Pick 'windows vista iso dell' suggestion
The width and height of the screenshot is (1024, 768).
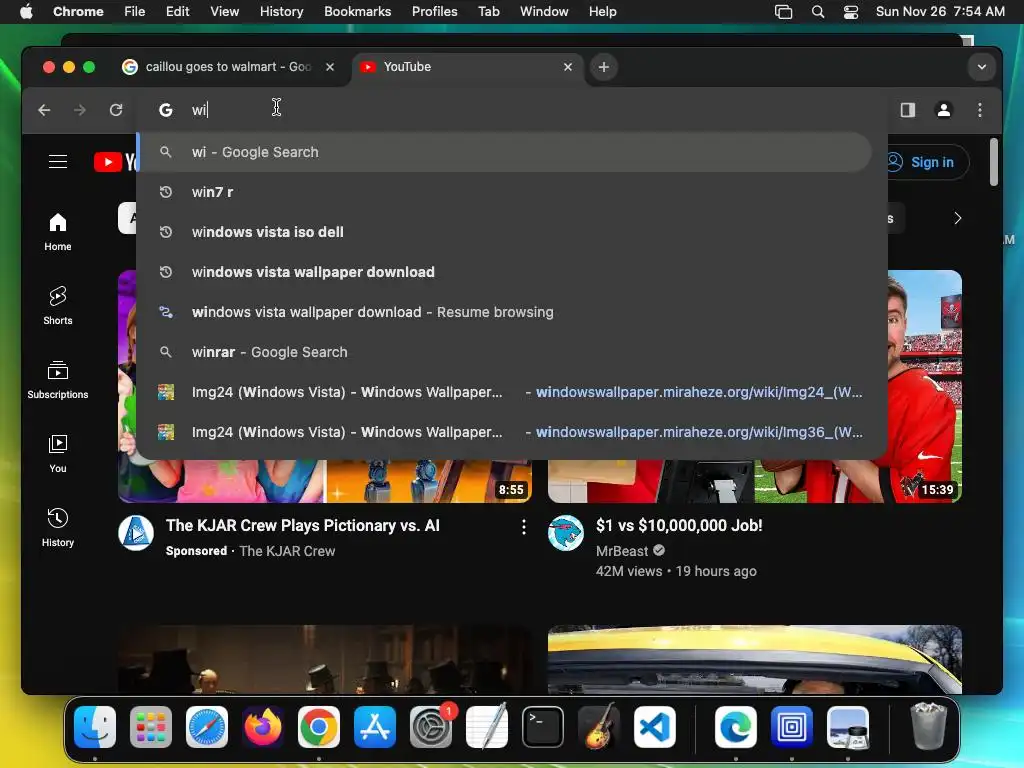(x=504, y=232)
